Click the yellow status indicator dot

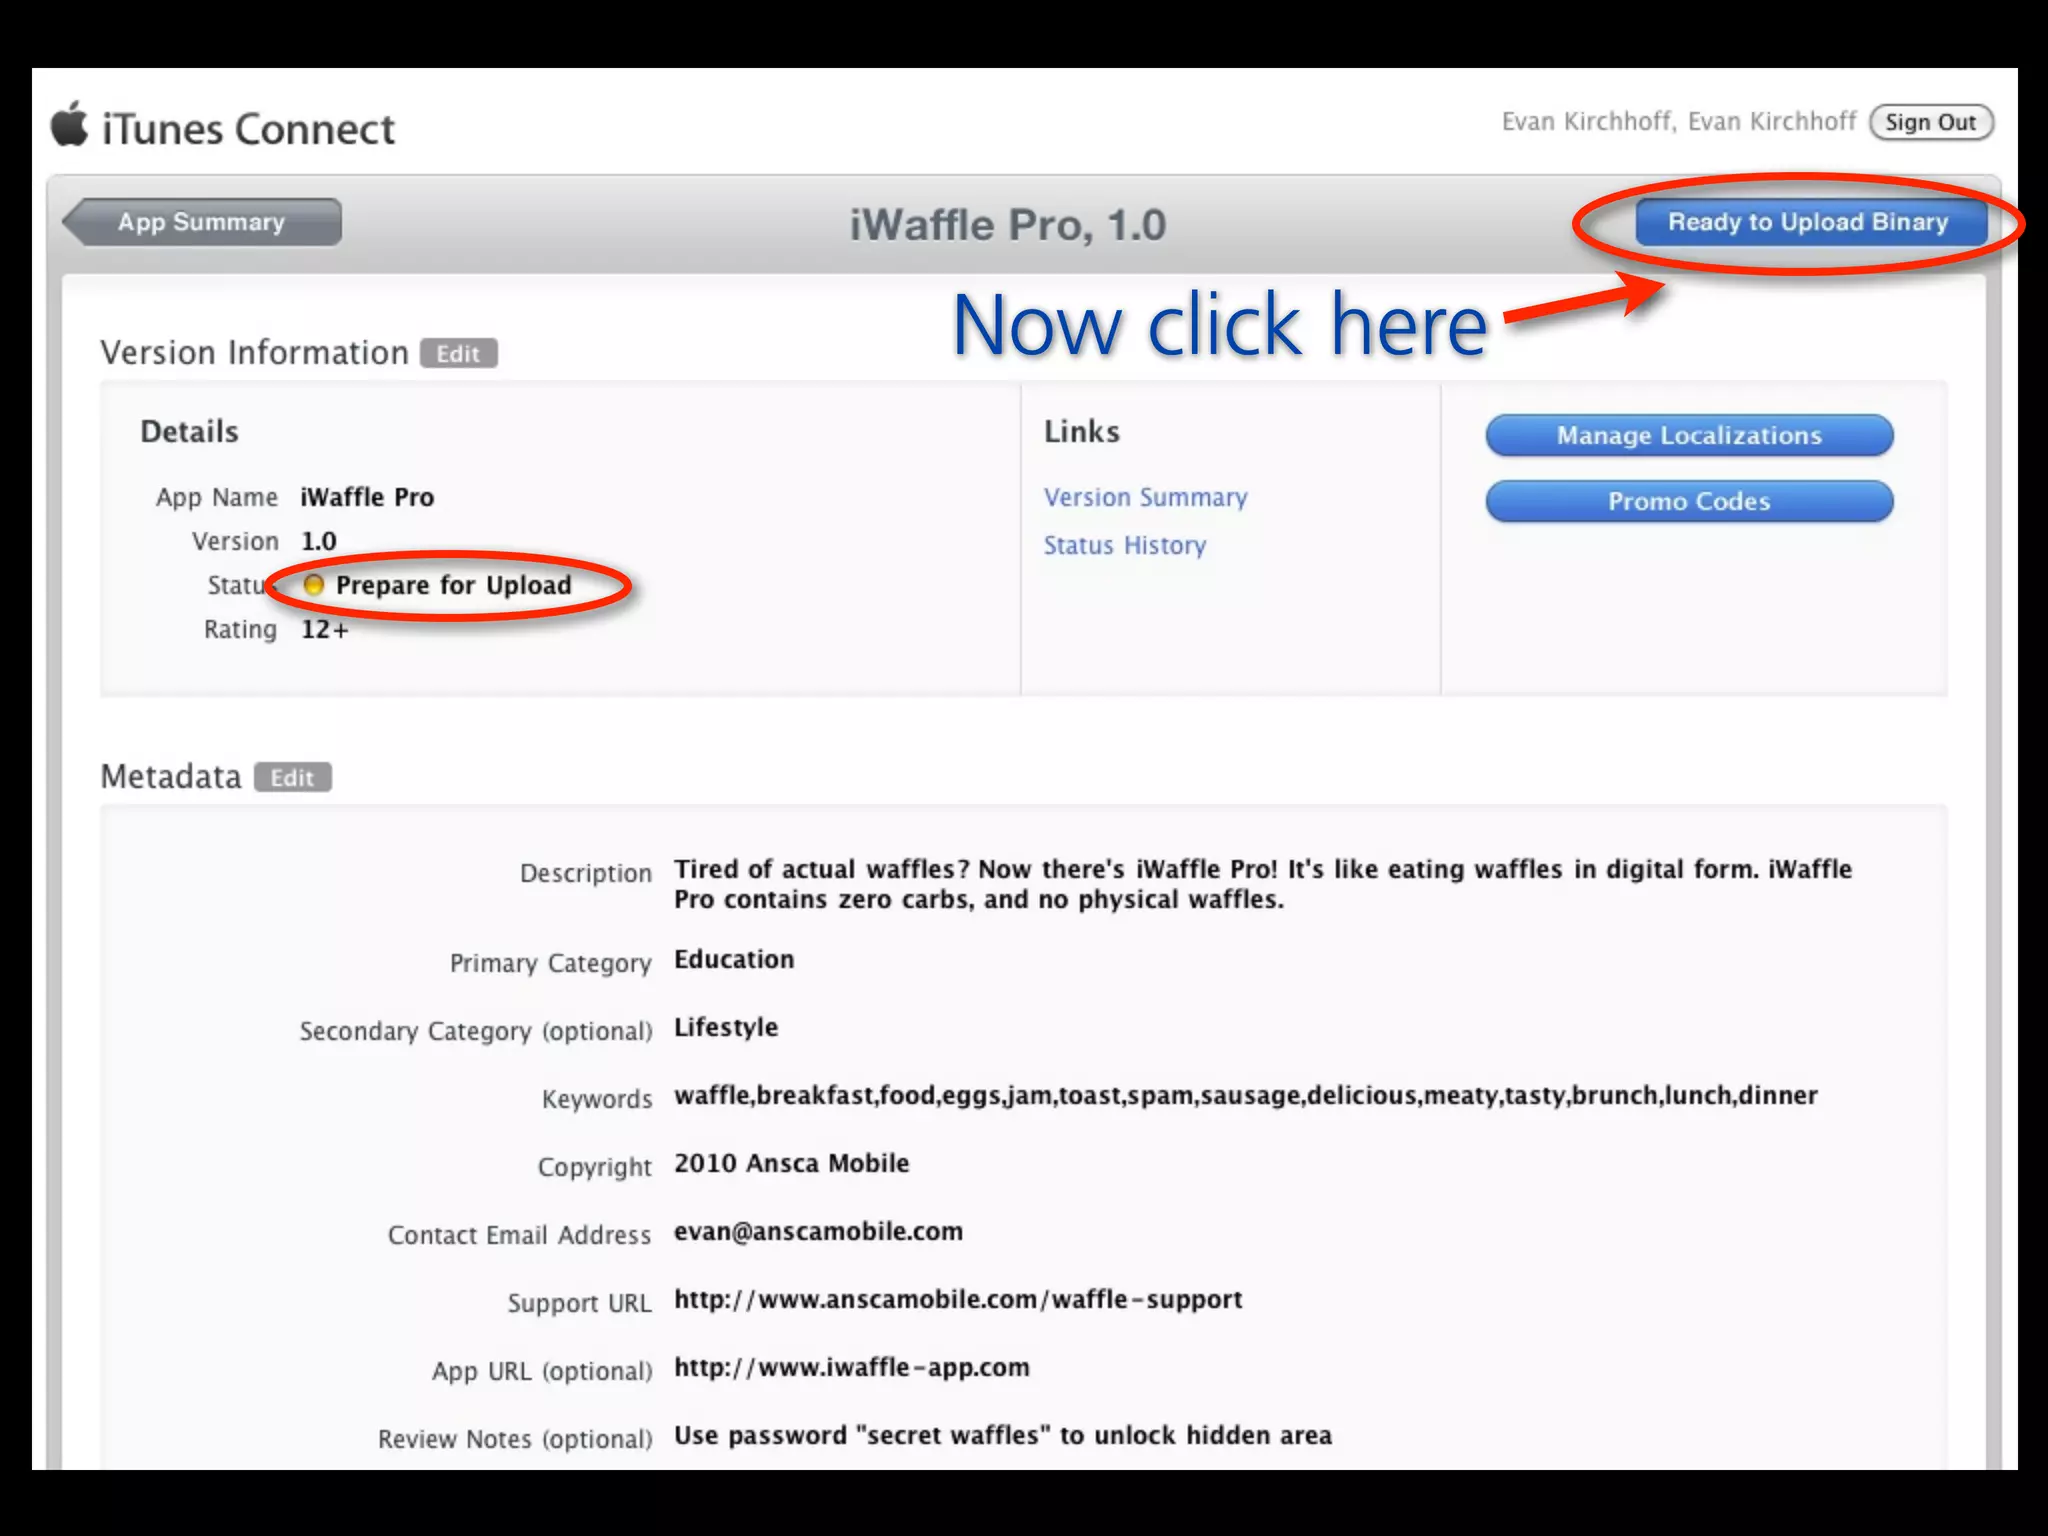314,585
